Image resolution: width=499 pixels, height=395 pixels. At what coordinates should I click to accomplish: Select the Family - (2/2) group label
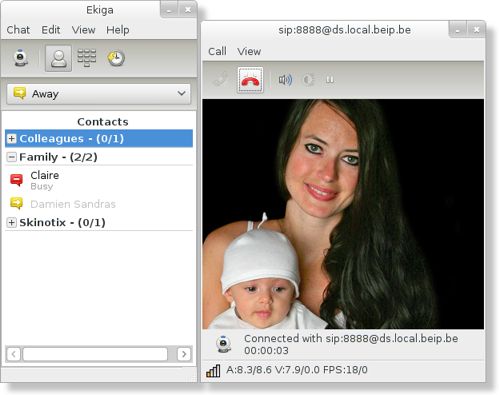[58, 157]
